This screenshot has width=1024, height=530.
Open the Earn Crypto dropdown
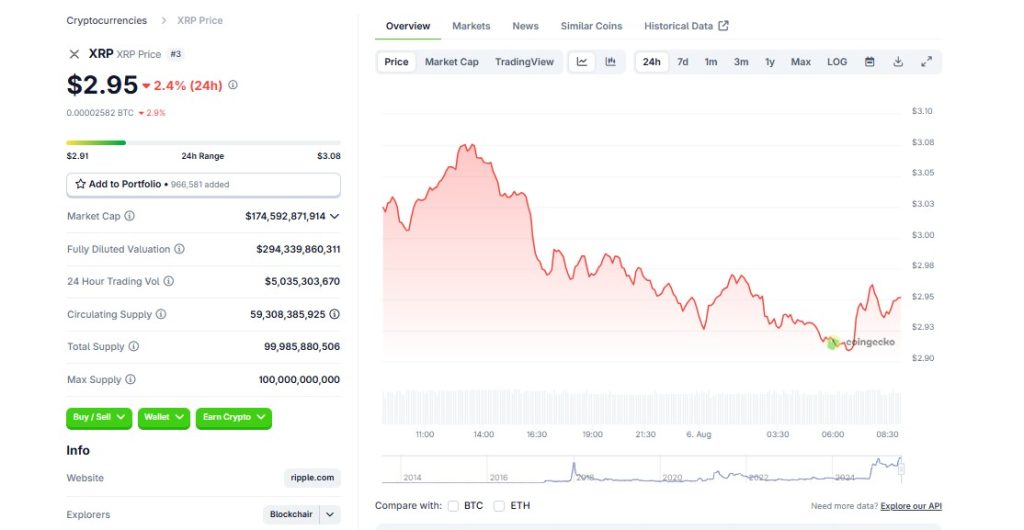[233, 417]
